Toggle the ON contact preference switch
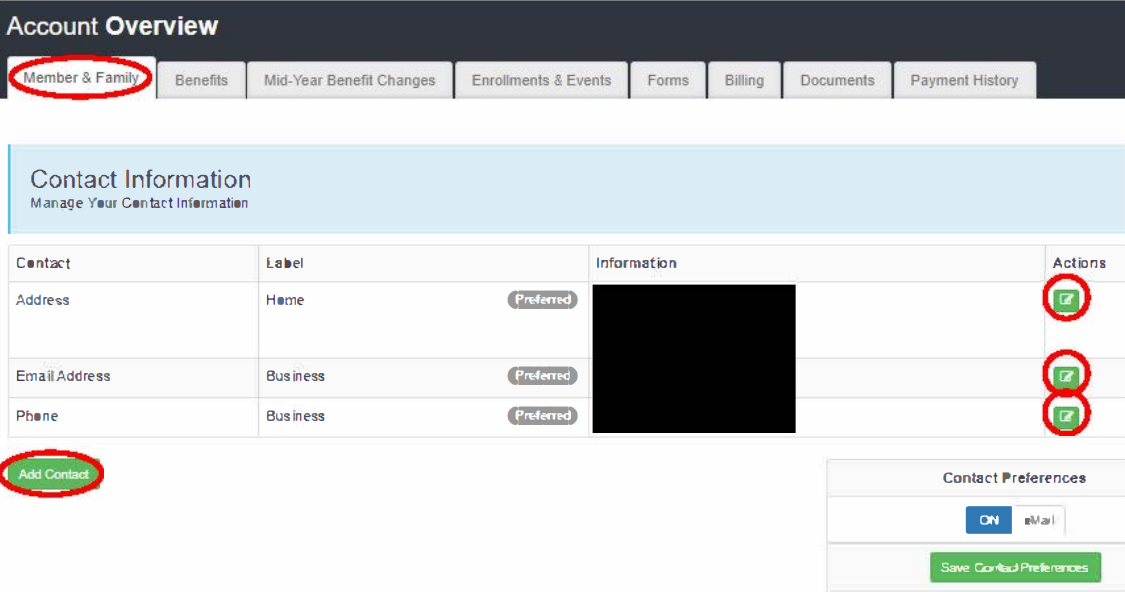The width and height of the screenshot is (1125, 592). tap(989, 520)
